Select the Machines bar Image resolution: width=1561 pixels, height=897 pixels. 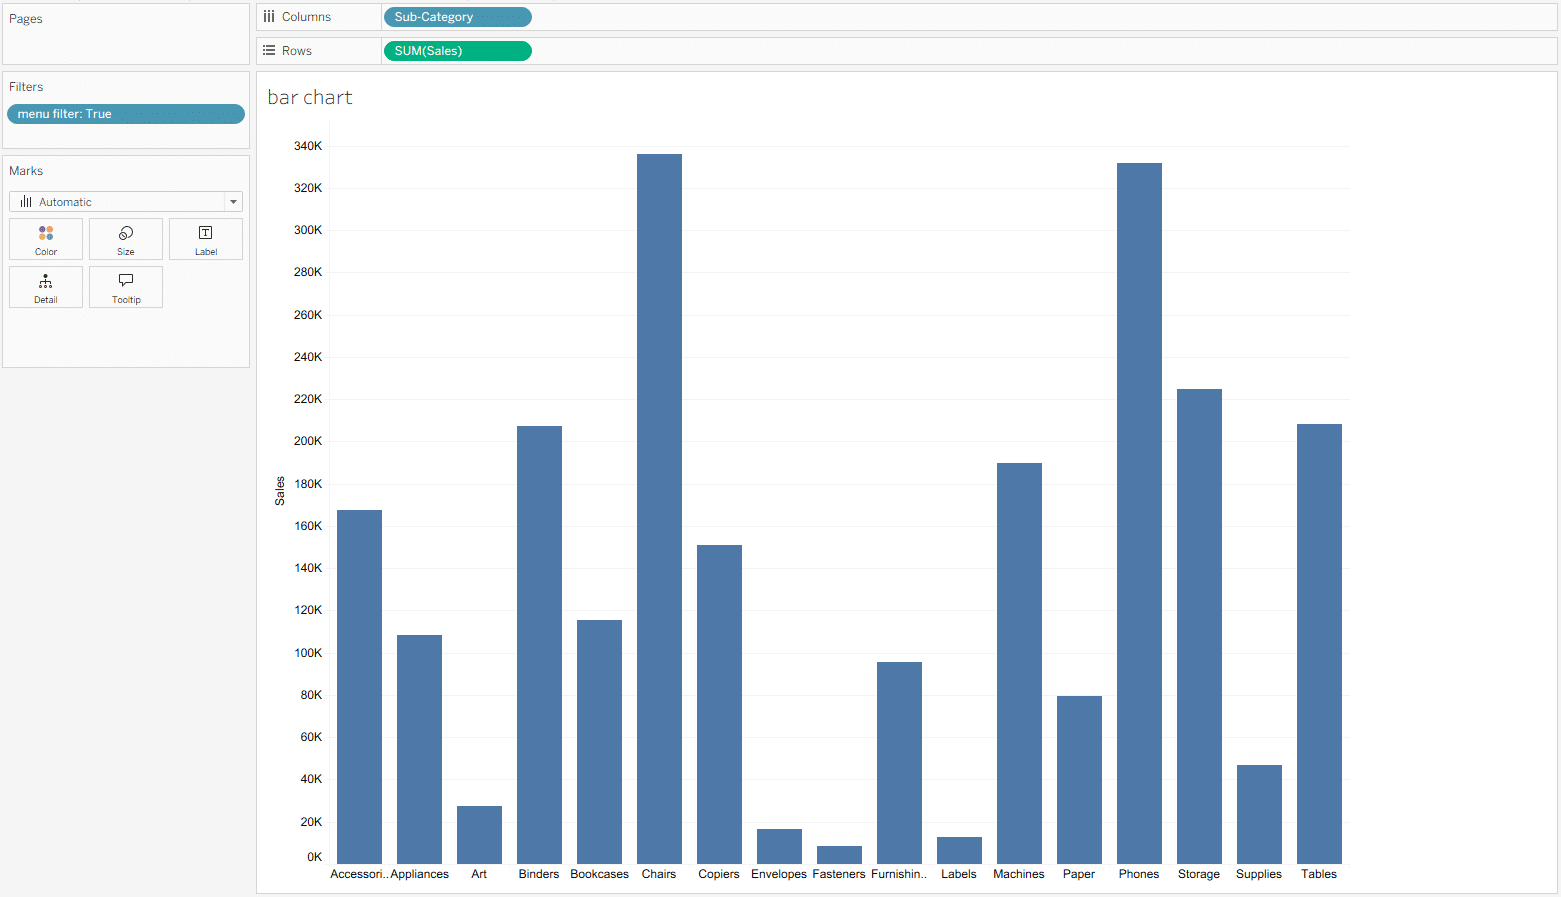(1019, 663)
